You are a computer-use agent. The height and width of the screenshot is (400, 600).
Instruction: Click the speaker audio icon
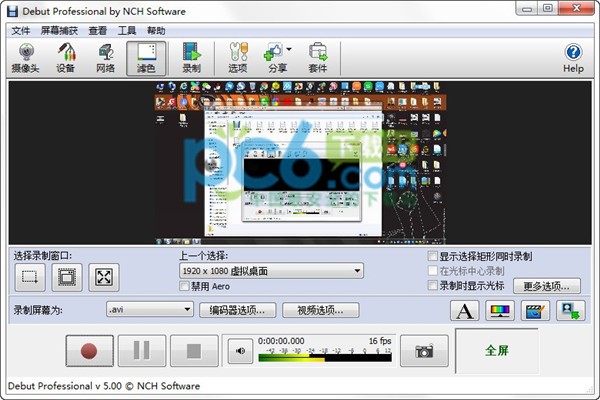point(240,351)
